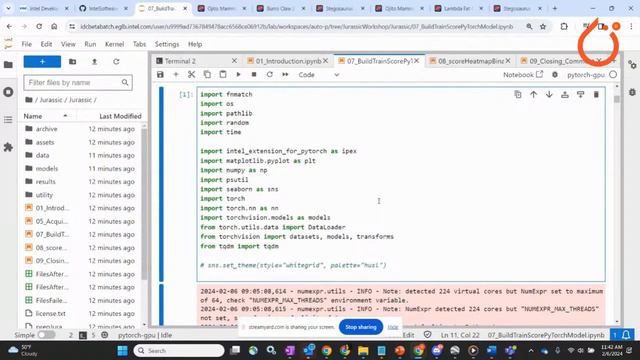Open notifications bell in status bar
Image resolution: width=640 pixels, height=360 pixels.
tap(627, 335)
